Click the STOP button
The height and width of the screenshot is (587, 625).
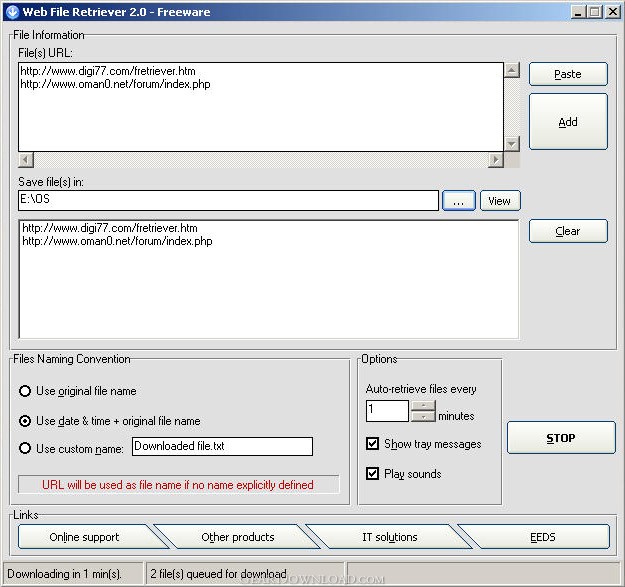pos(561,438)
